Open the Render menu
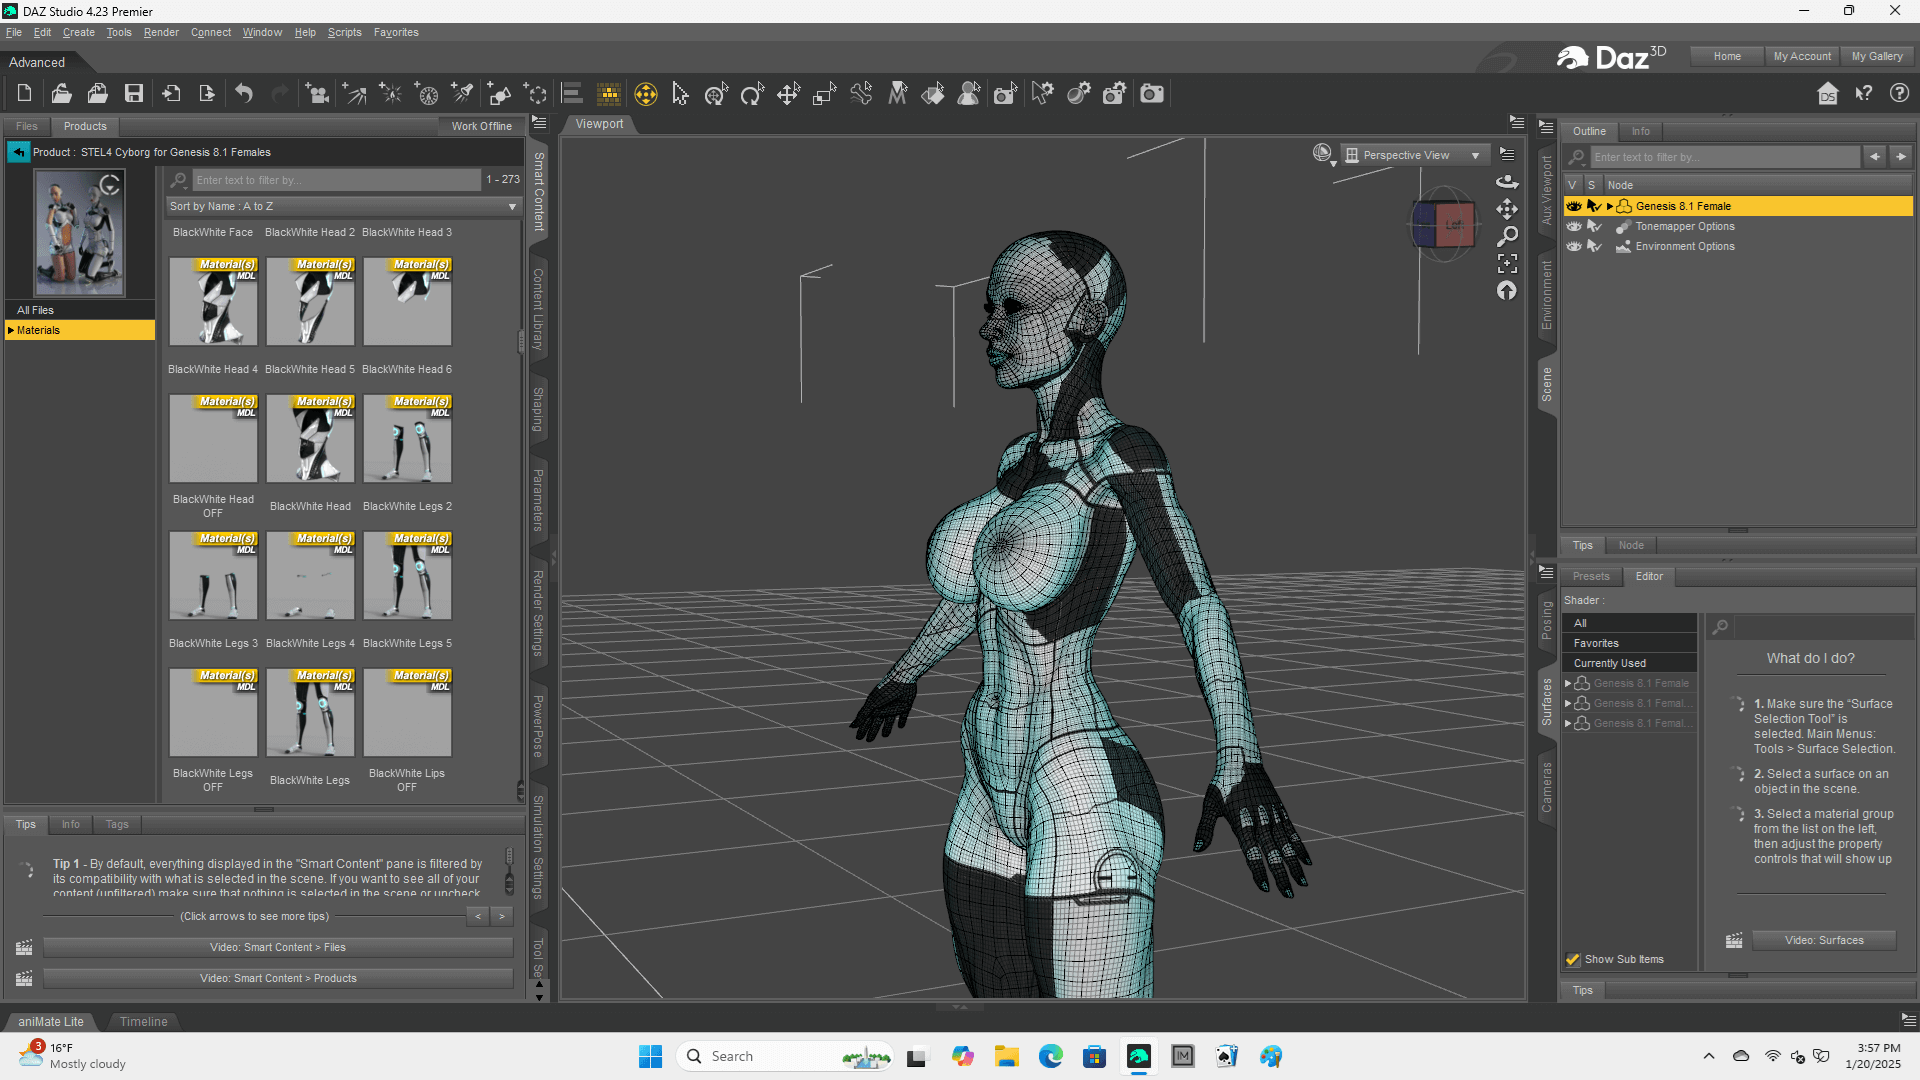The width and height of the screenshot is (1920, 1080). 161,33
